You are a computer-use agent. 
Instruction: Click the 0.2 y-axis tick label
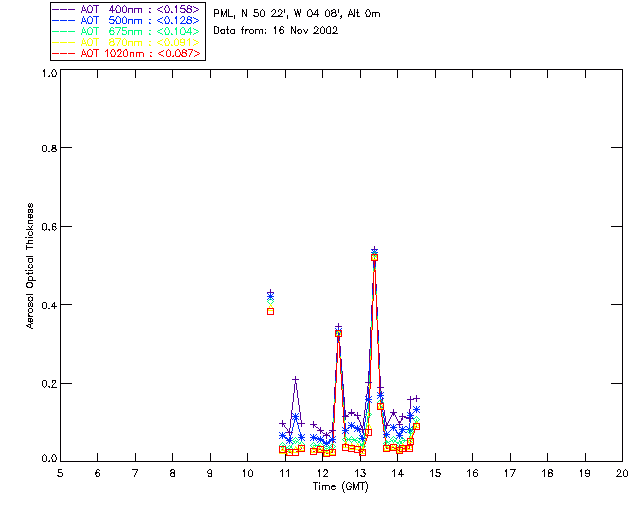(x=49, y=384)
